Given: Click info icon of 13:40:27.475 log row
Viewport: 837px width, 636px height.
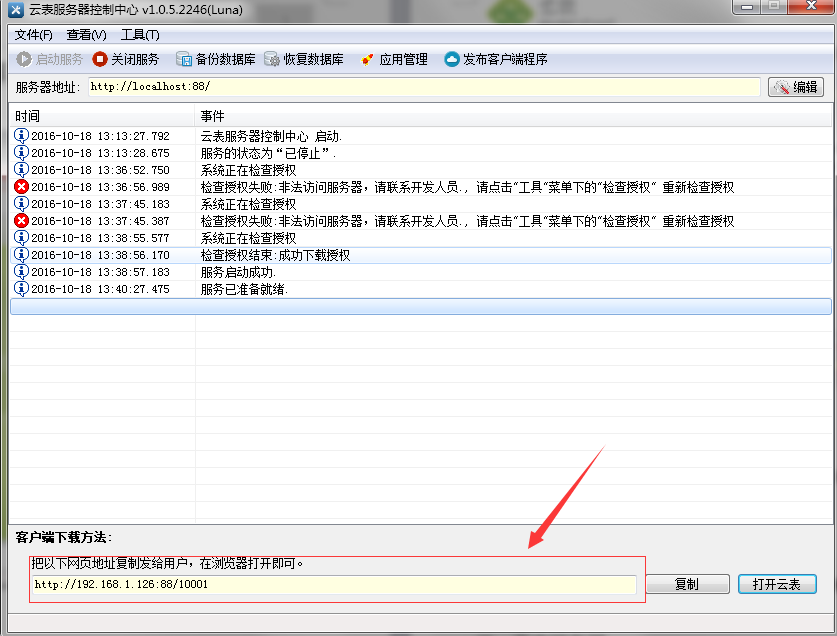Looking at the screenshot, I should (21, 289).
